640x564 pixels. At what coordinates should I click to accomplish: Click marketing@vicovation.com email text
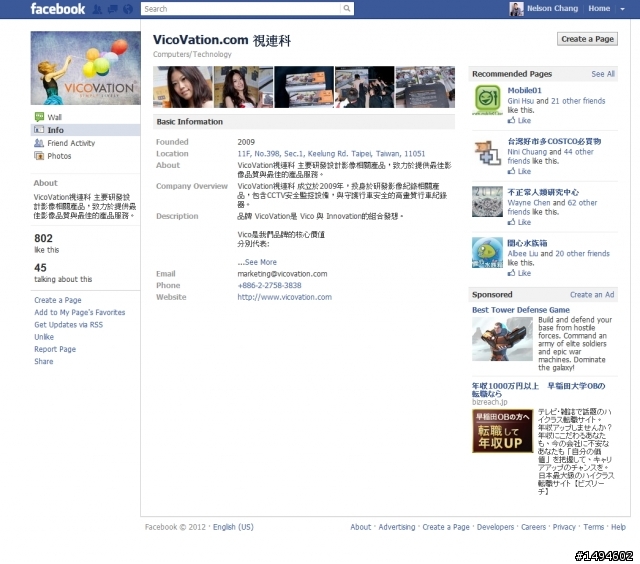[x=282, y=274]
